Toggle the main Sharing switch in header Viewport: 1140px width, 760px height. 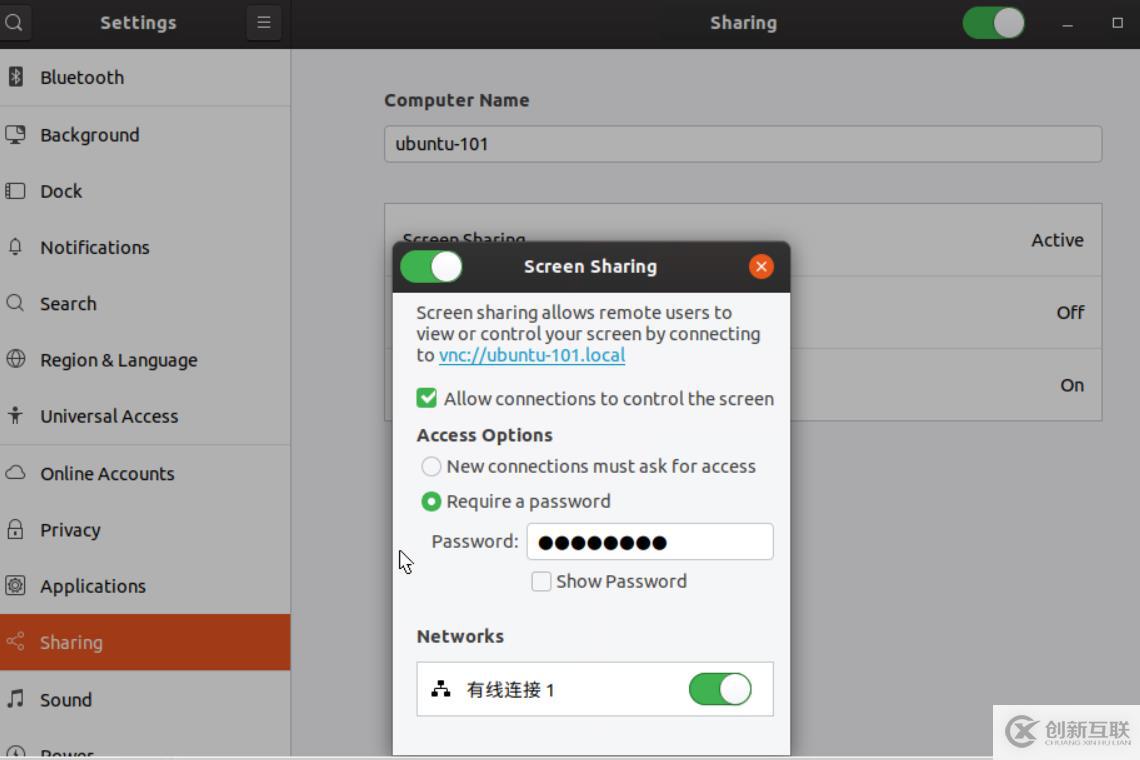point(993,23)
